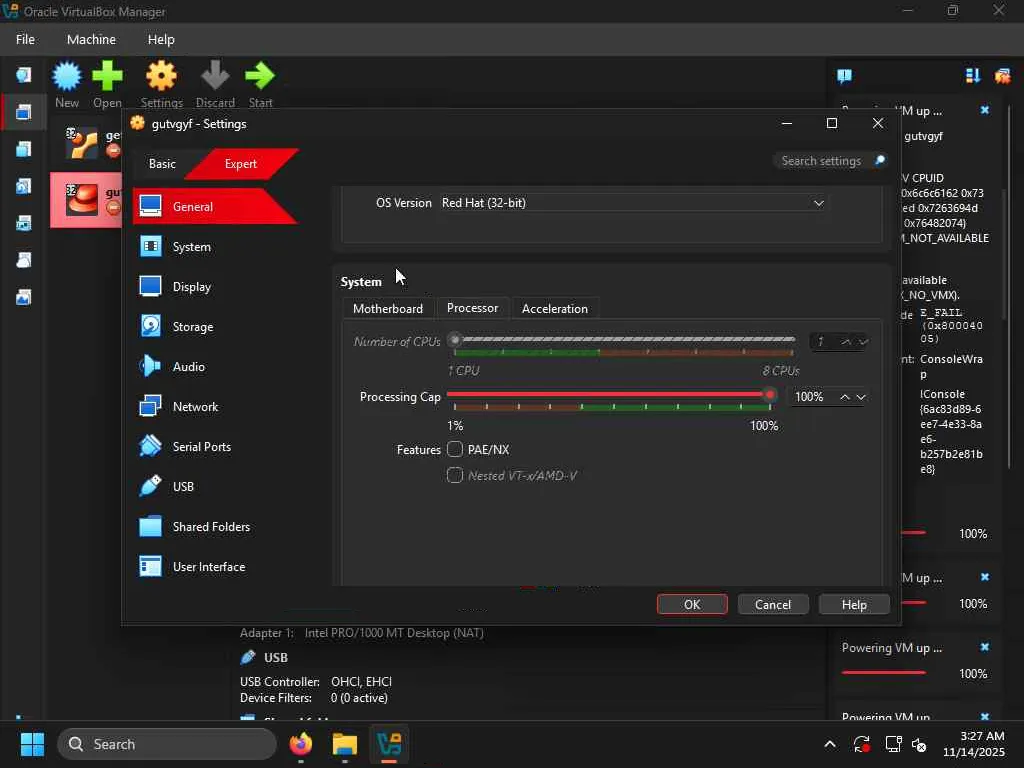
Task: Click the search magnifier icon in settings
Action: (x=879, y=161)
